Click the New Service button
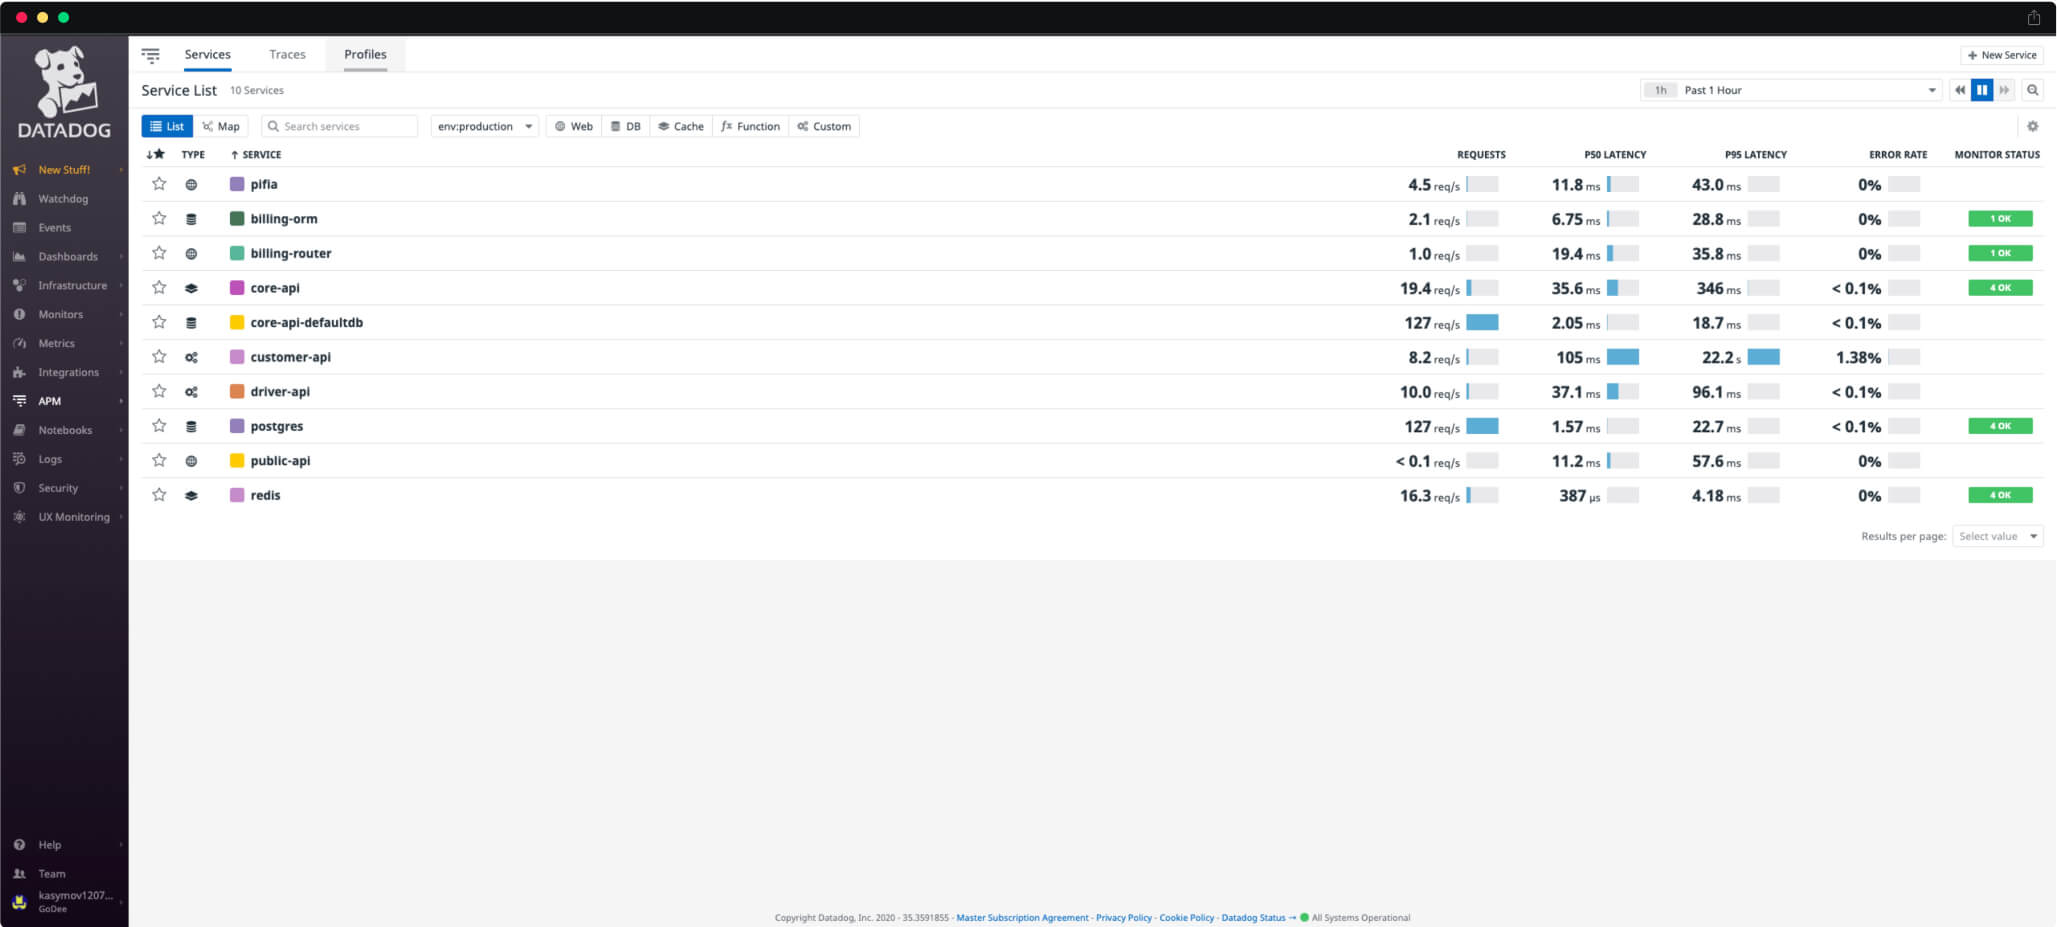 [2001, 55]
